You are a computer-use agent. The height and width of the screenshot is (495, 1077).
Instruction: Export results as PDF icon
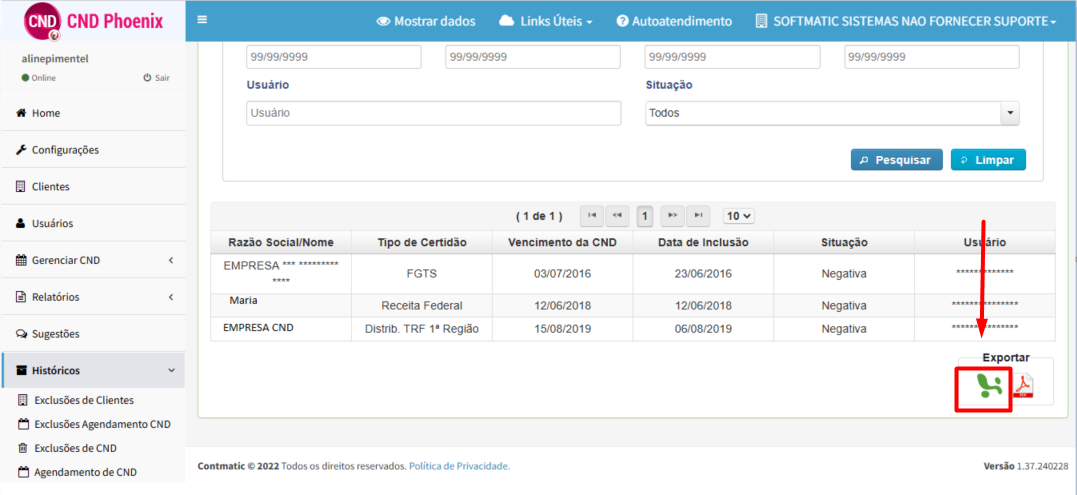pos(1023,387)
